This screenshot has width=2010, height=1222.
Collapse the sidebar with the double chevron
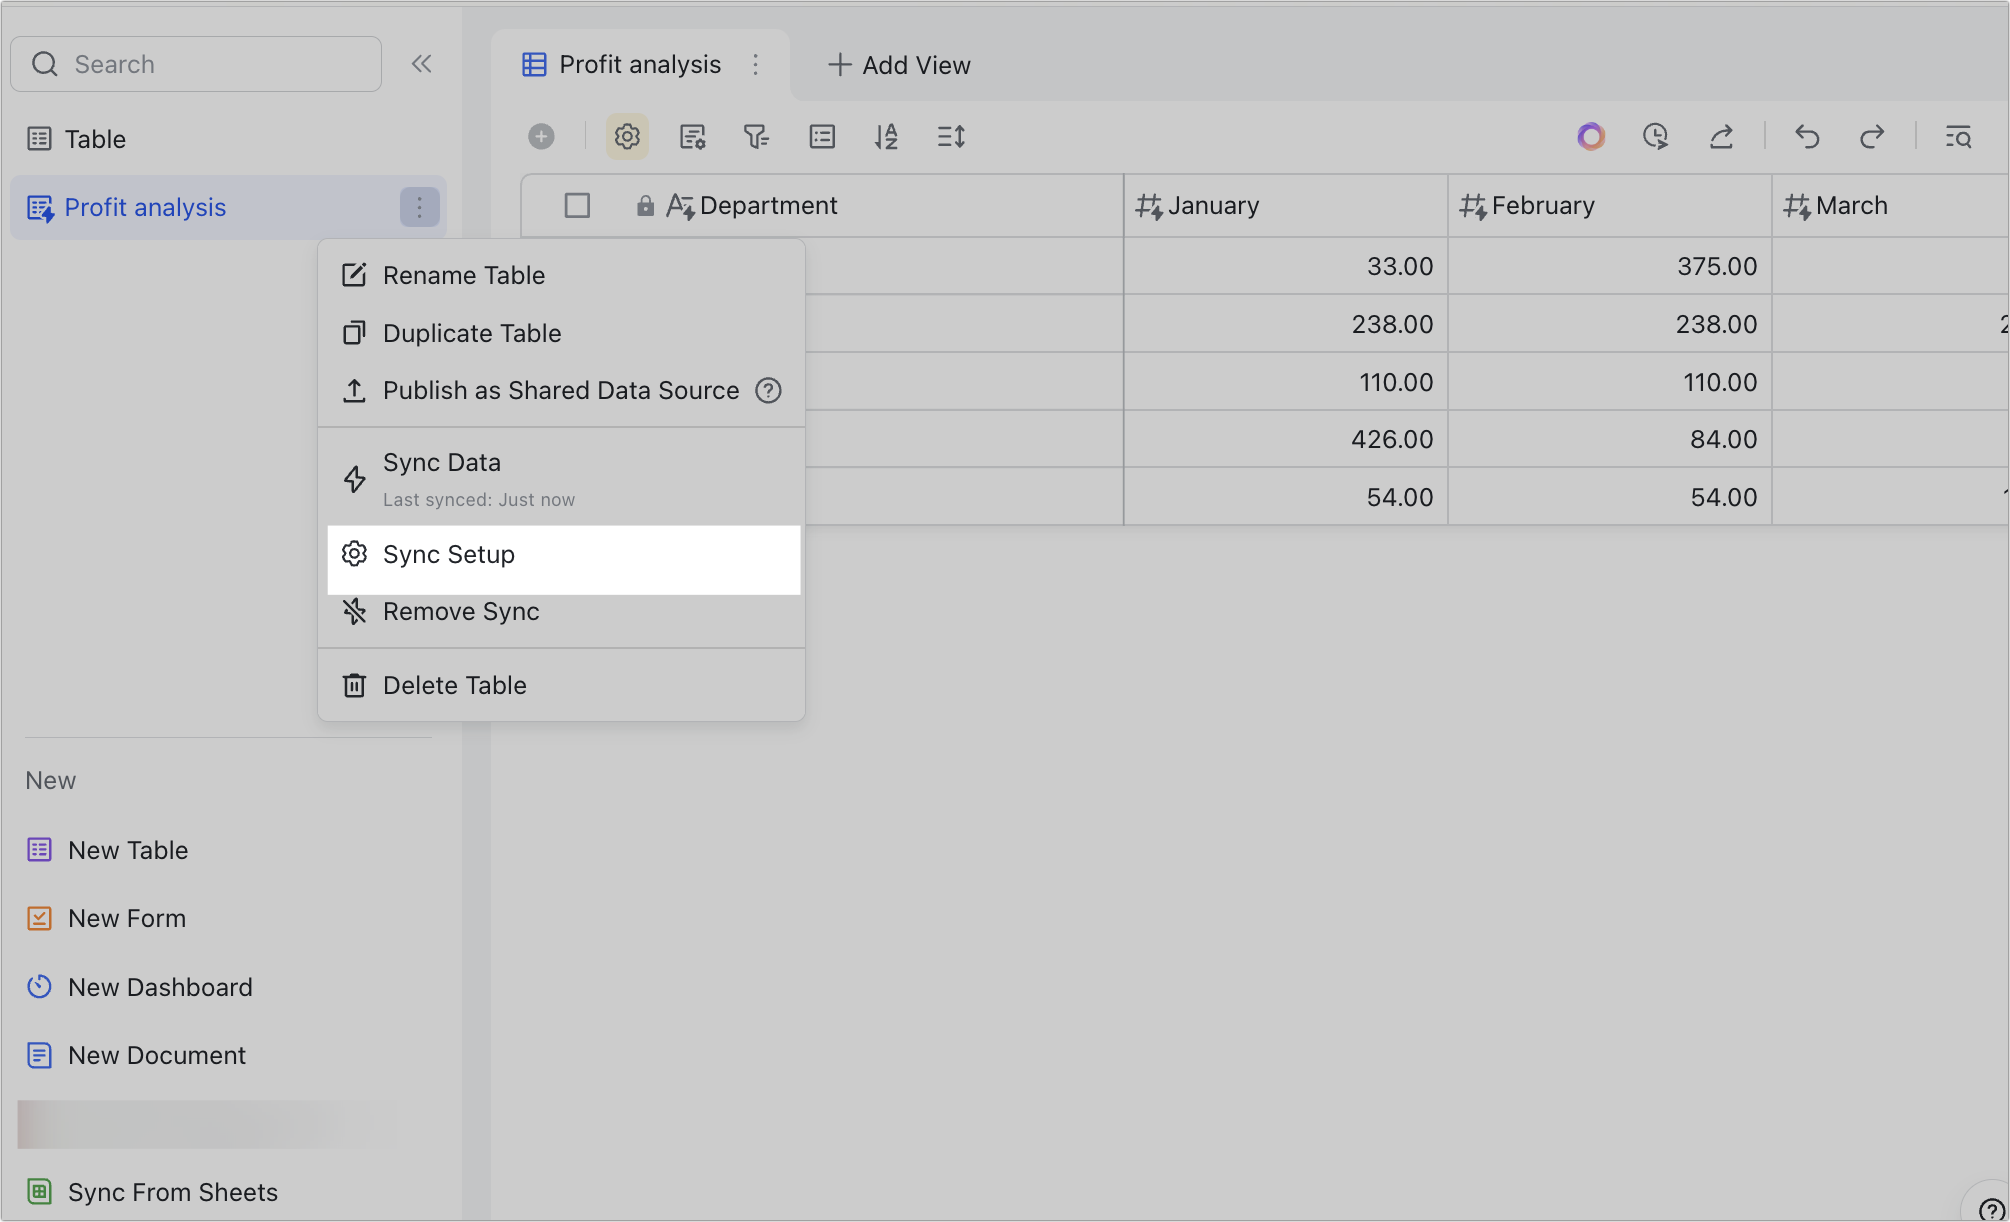click(421, 63)
